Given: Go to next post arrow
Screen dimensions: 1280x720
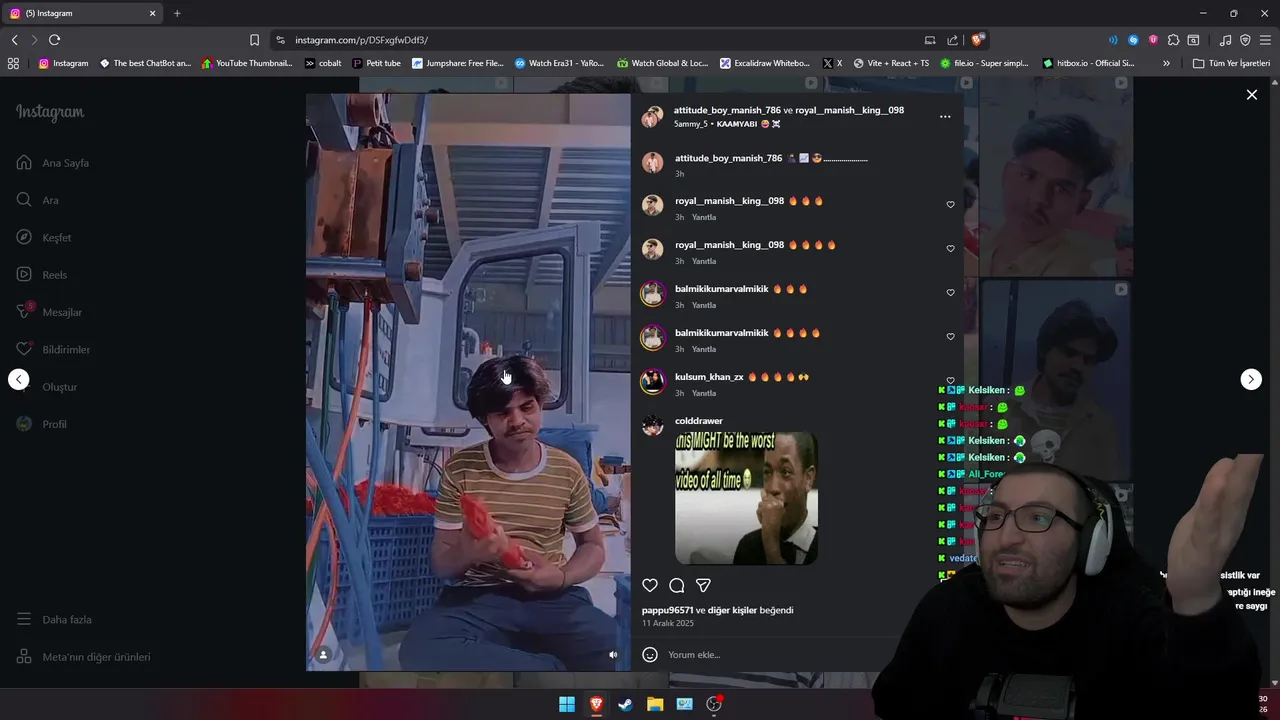Looking at the screenshot, I should (1251, 379).
